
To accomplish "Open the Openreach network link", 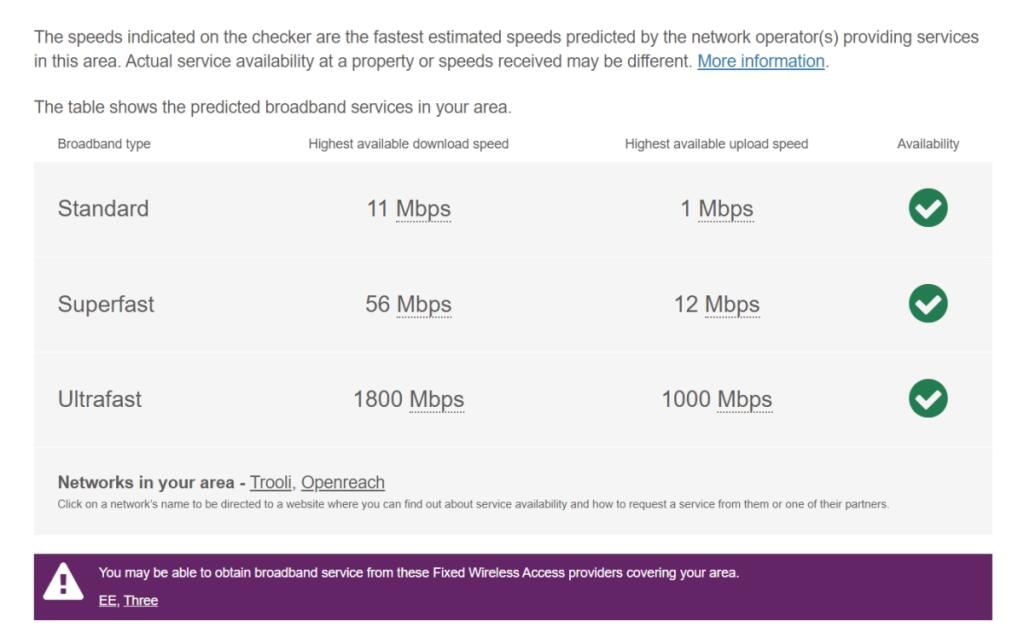I will [343, 482].
